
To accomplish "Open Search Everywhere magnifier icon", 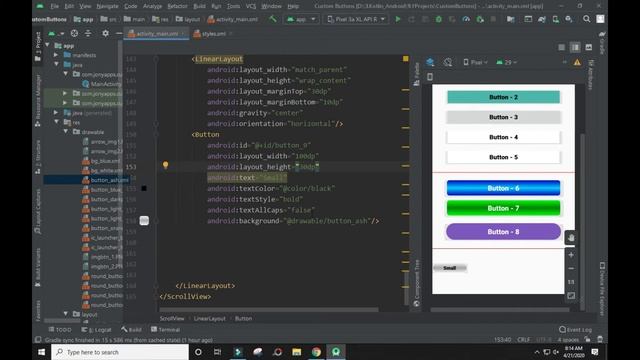I will point(587,19).
